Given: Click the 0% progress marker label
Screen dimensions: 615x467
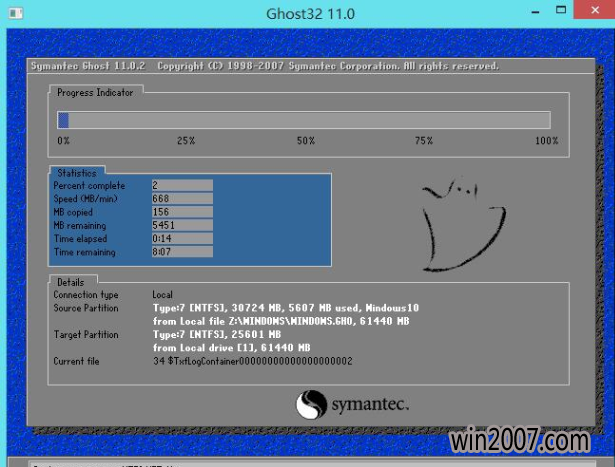Looking at the screenshot, I should (x=64, y=141).
